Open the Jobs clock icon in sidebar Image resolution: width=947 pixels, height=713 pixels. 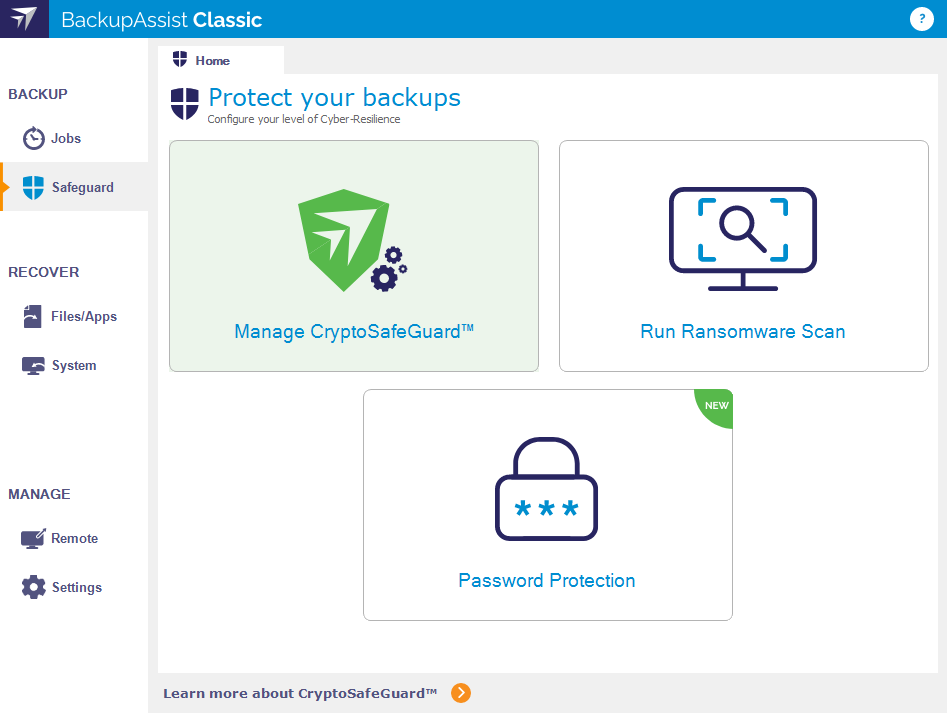click(34, 138)
